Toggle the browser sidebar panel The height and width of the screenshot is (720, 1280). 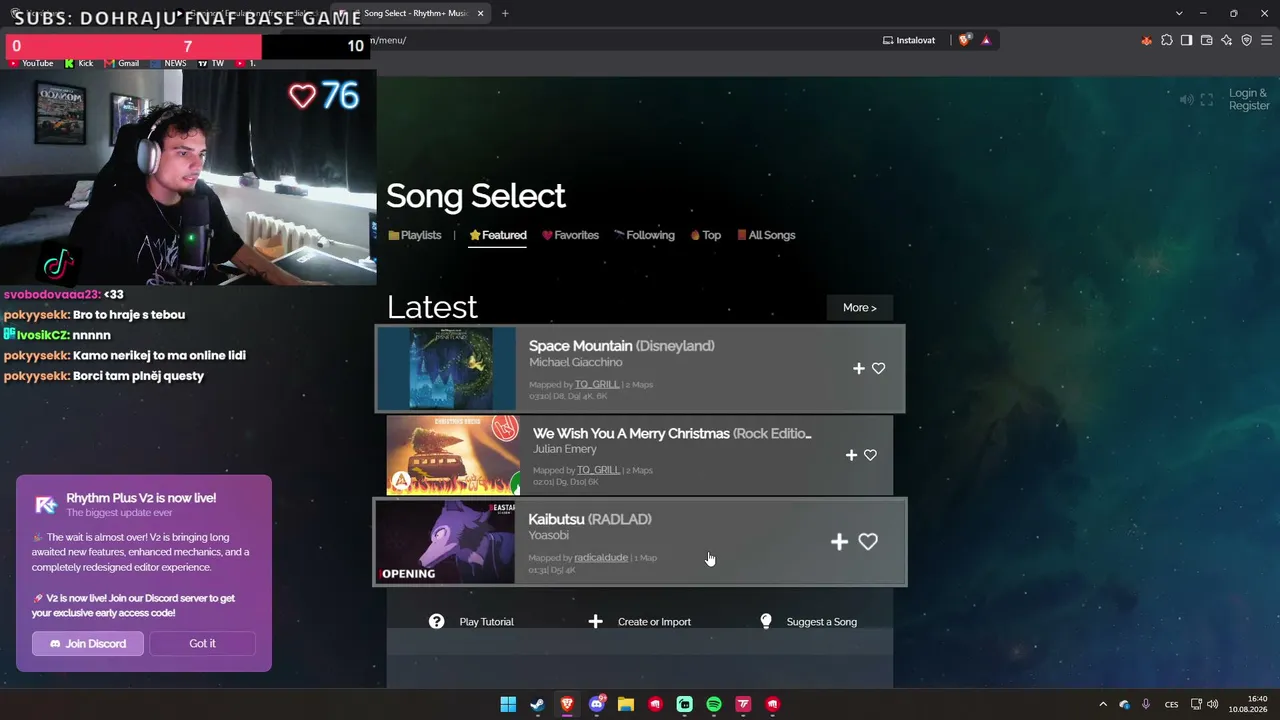coord(1186,40)
